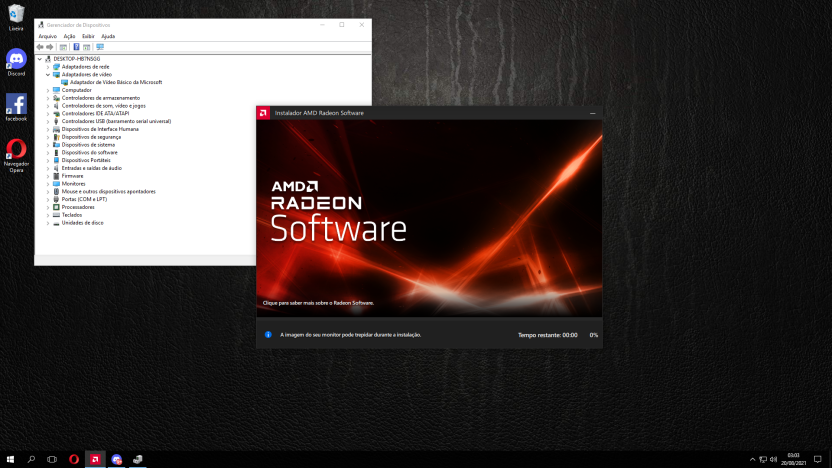Select Portas (COM e LPT)

(x=84, y=199)
